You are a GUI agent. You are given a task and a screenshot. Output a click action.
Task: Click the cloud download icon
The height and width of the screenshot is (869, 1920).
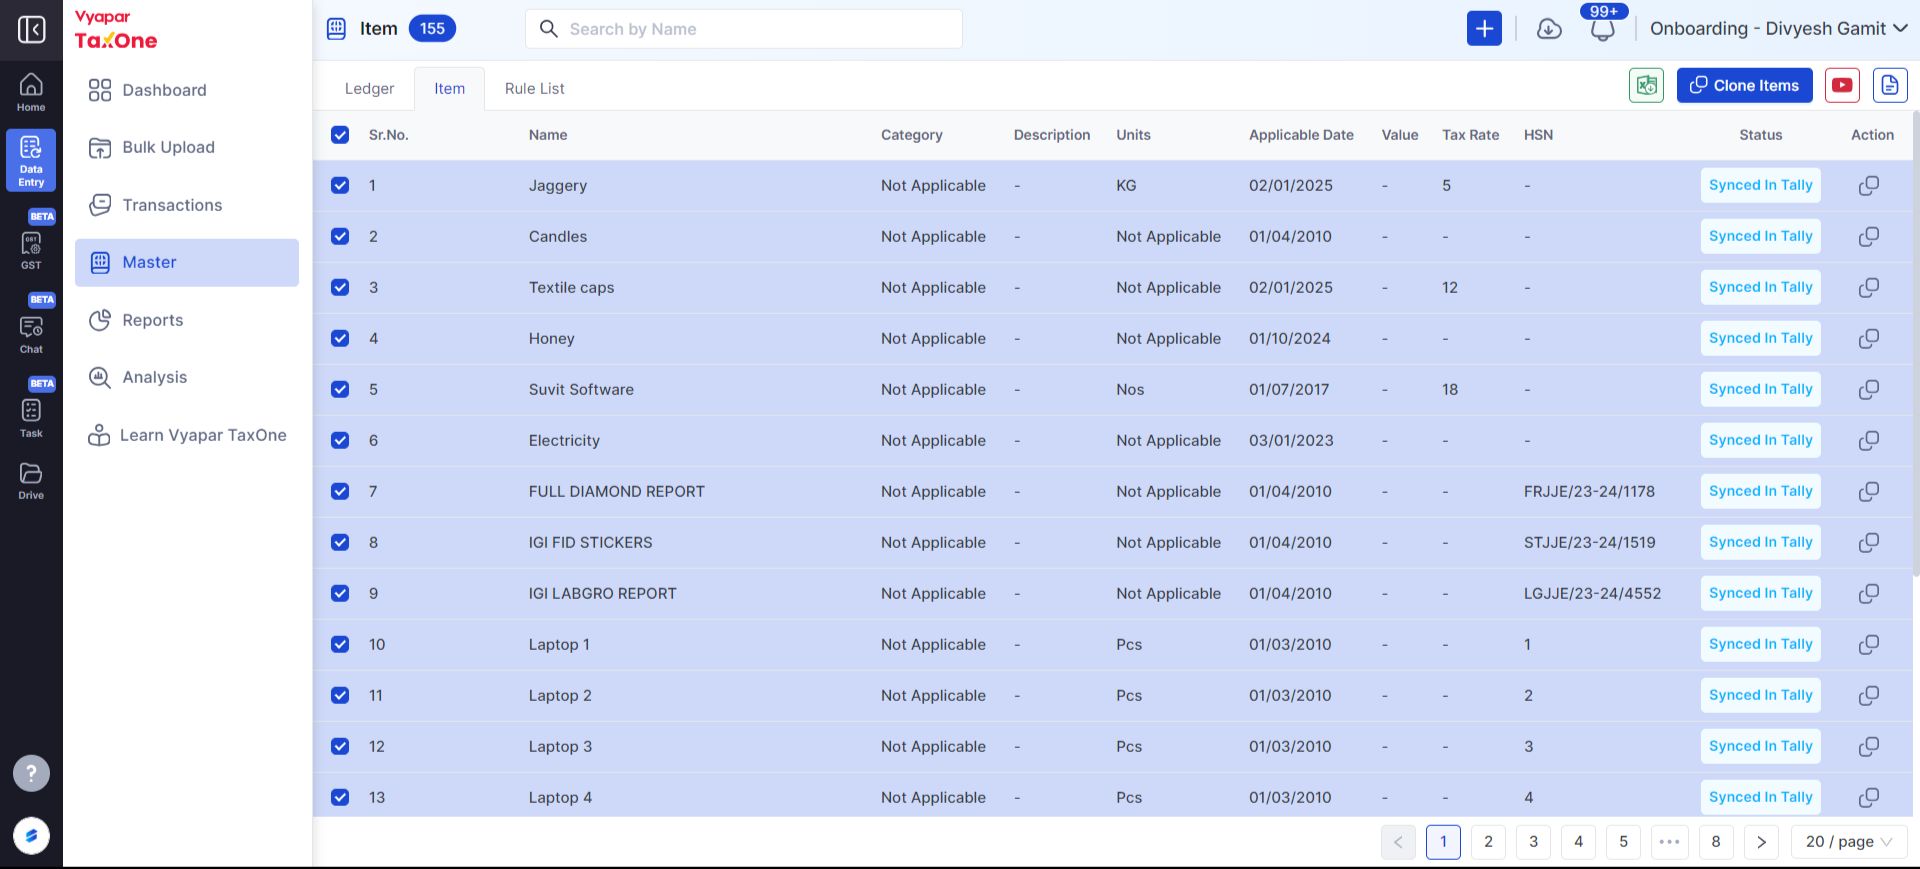[x=1549, y=29]
